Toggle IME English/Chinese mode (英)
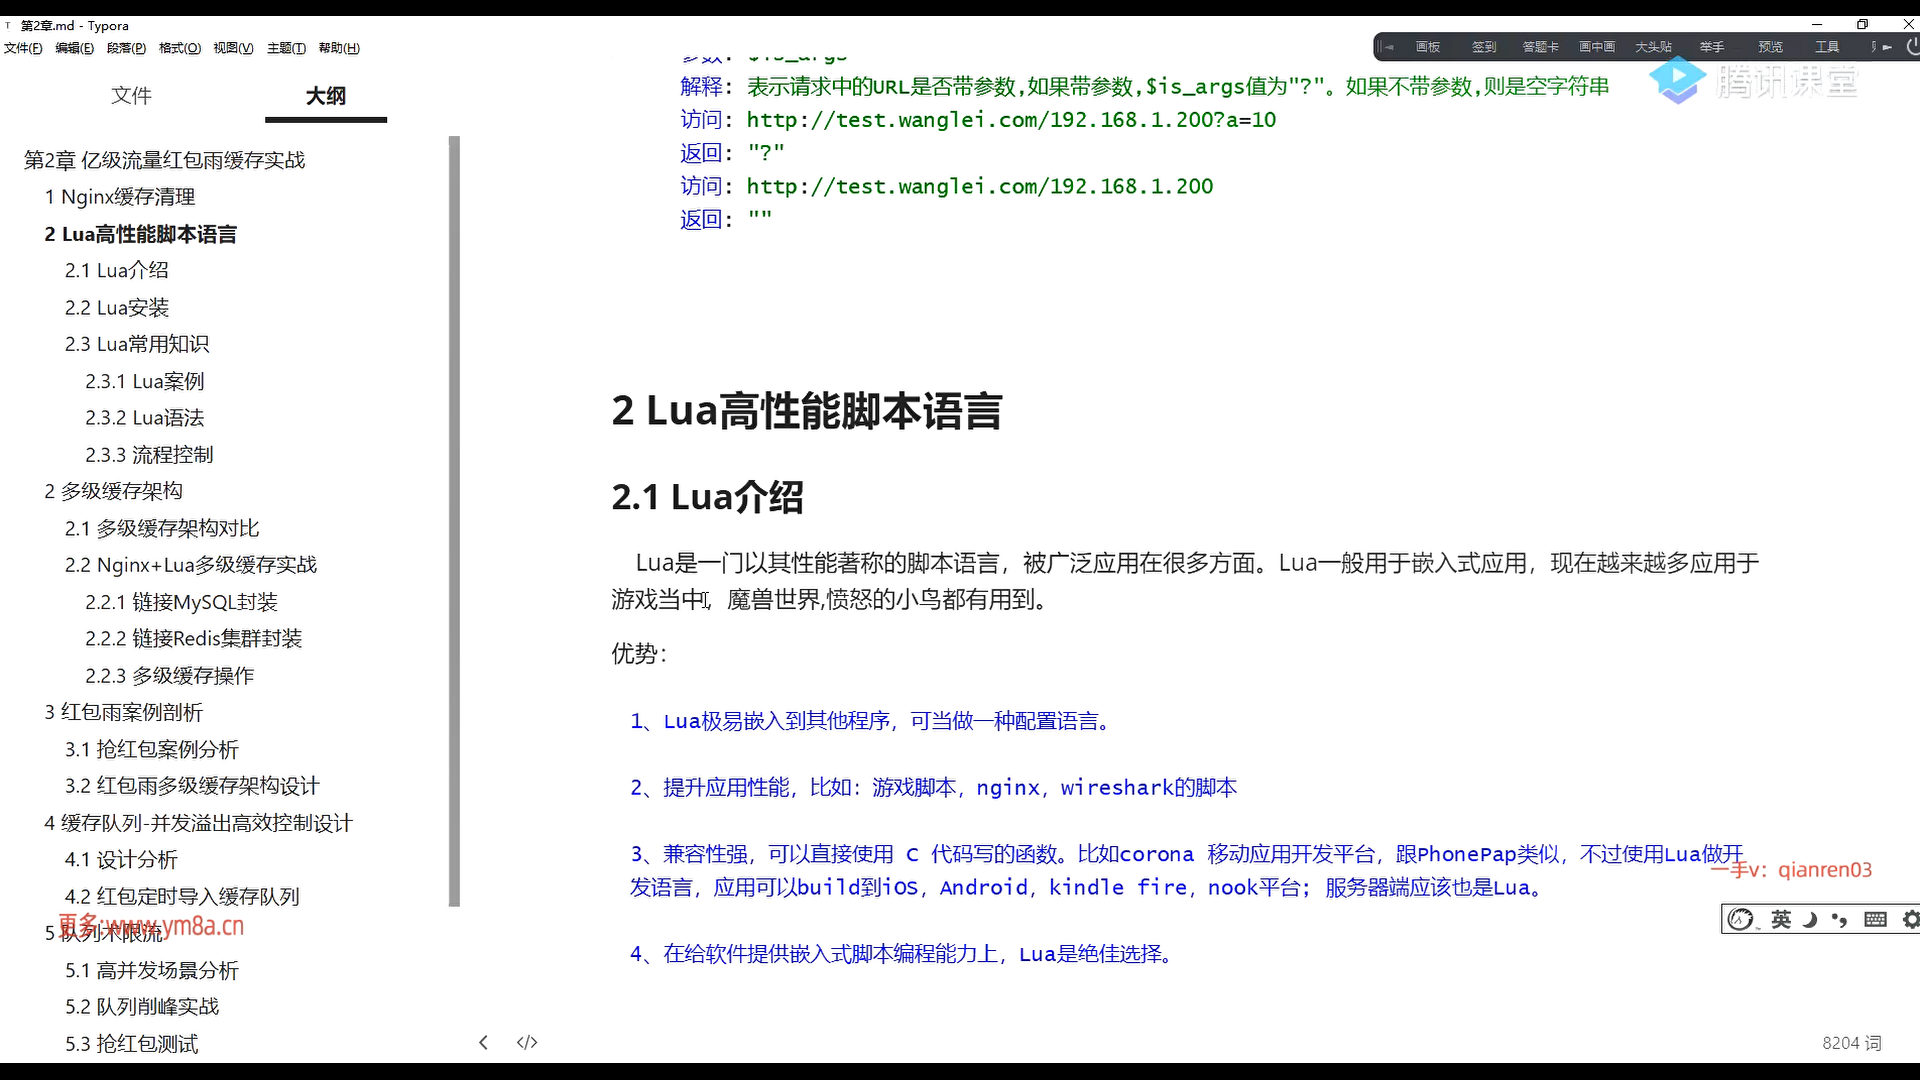Image resolution: width=1920 pixels, height=1080 pixels. pyautogui.click(x=1781, y=919)
